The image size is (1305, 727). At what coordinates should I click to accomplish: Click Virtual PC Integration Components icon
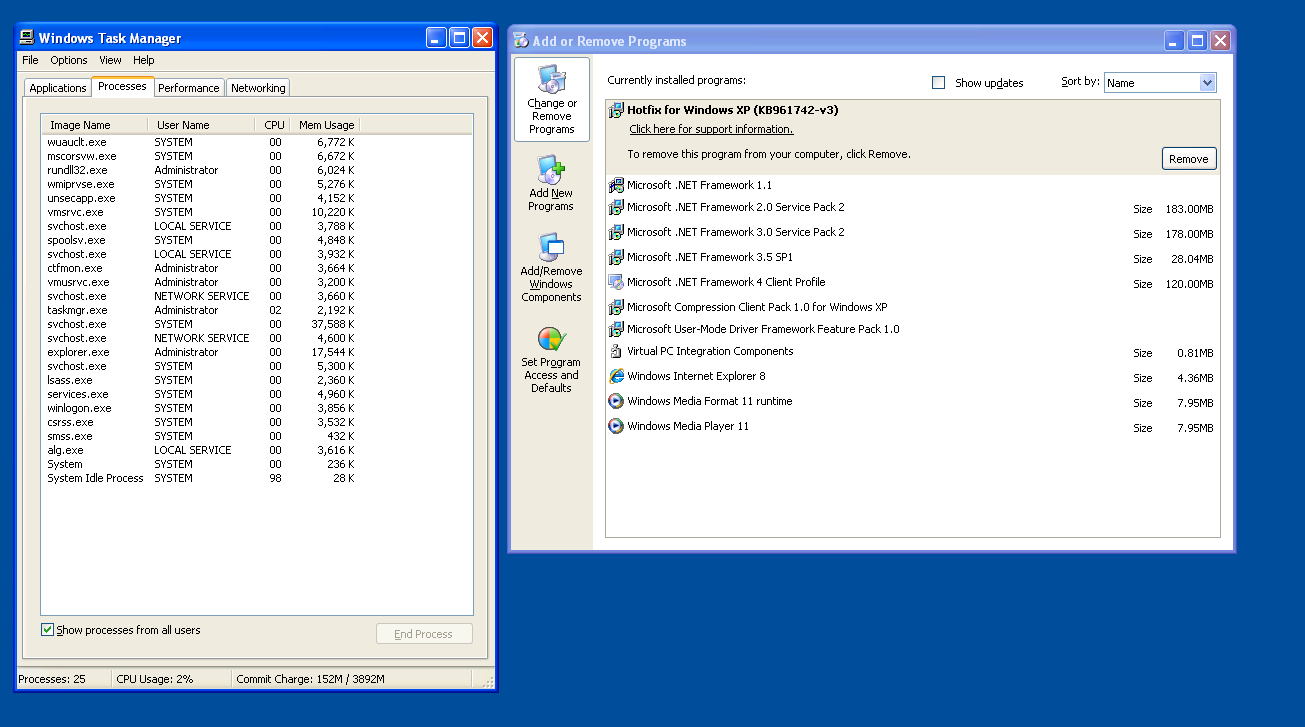tap(617, 351)
